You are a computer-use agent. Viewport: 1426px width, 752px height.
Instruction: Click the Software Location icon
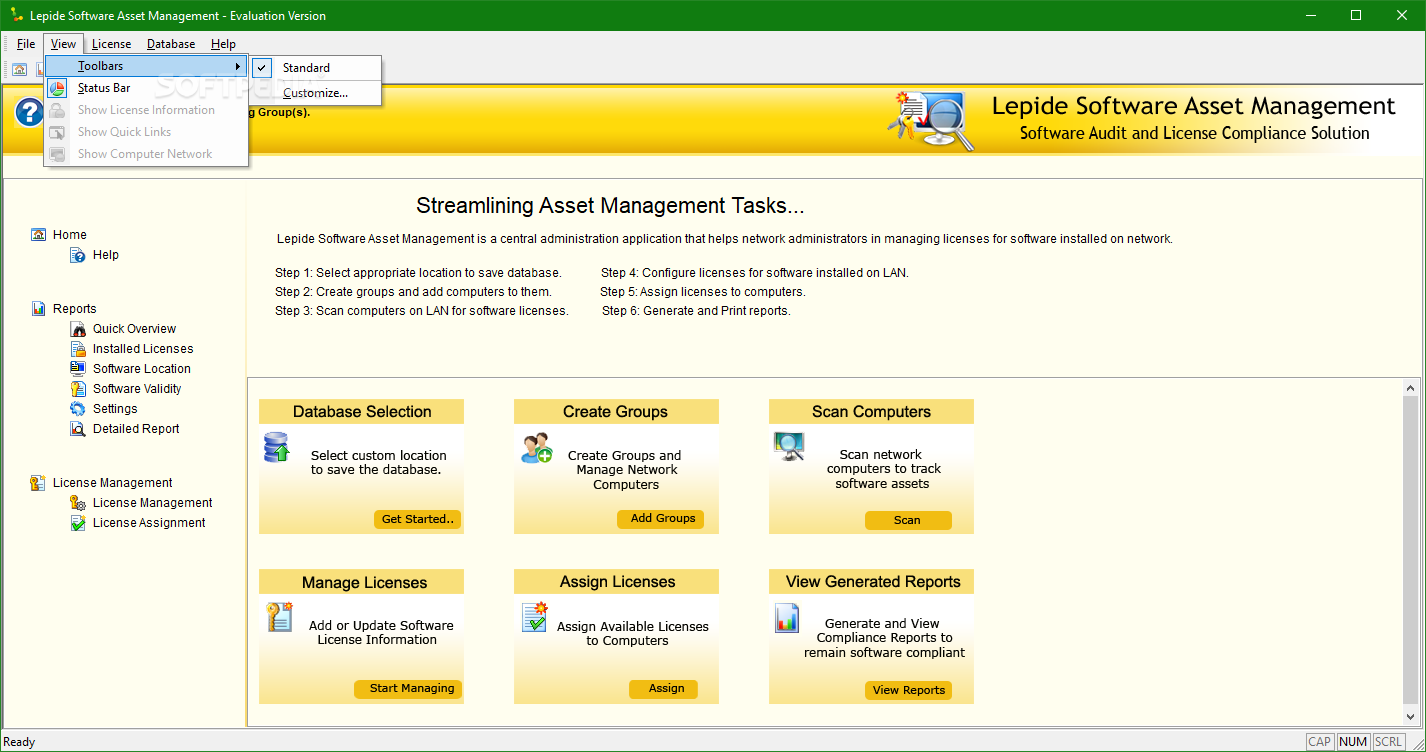click(x=77, y=369)
